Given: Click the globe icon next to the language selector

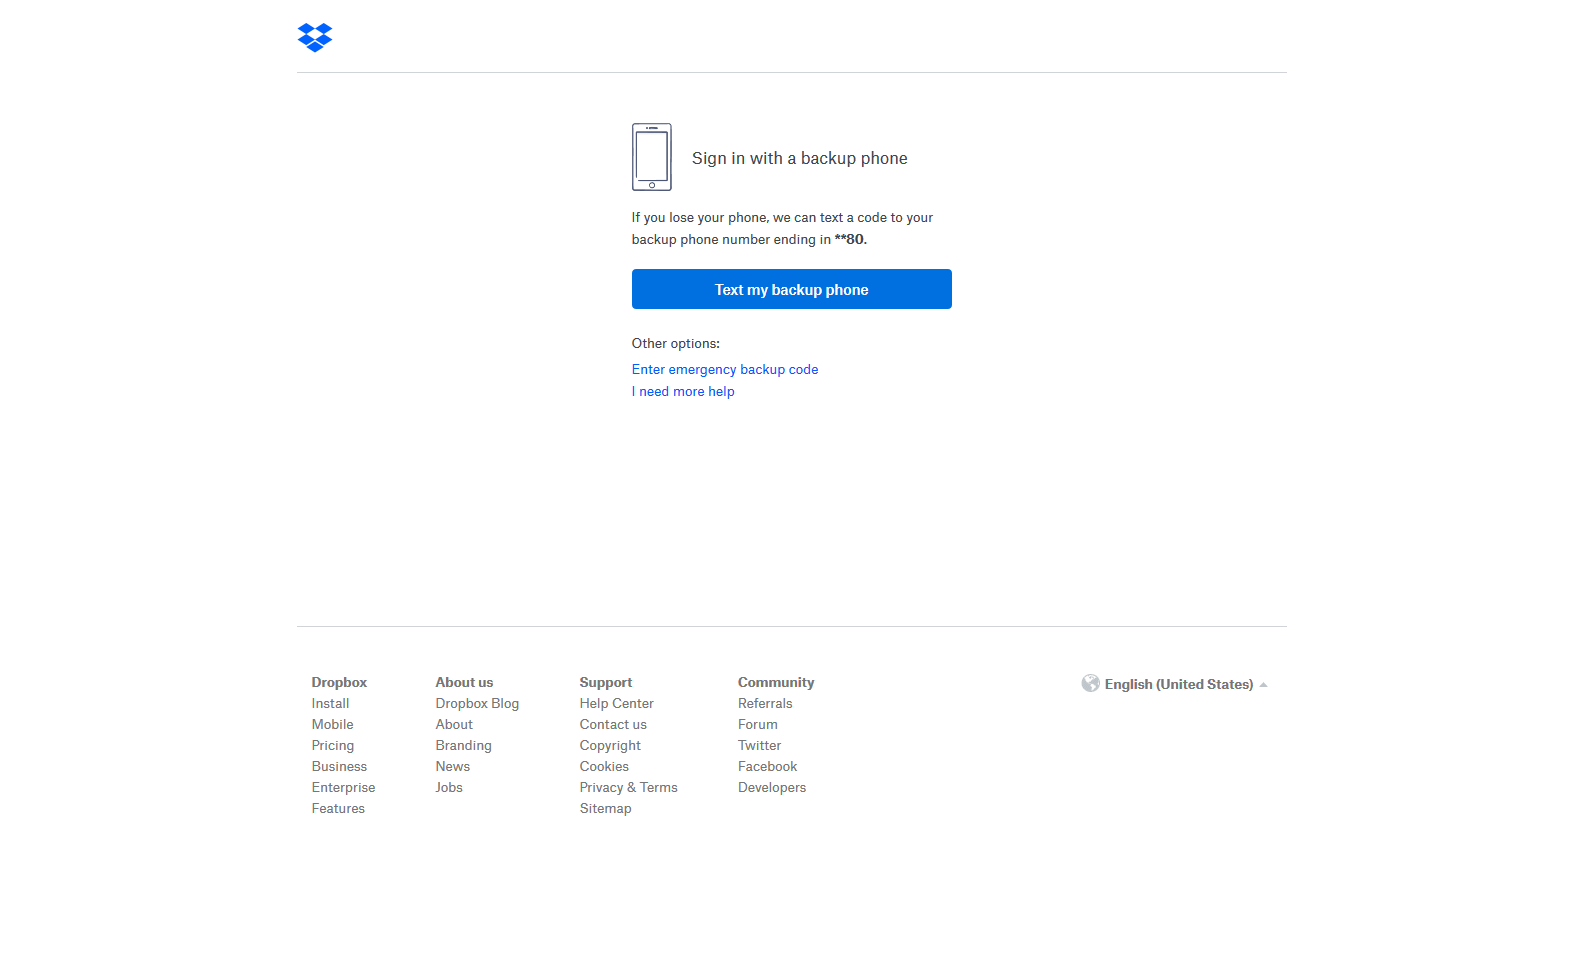Looking at the screenshot, I should pos(1090,683).
